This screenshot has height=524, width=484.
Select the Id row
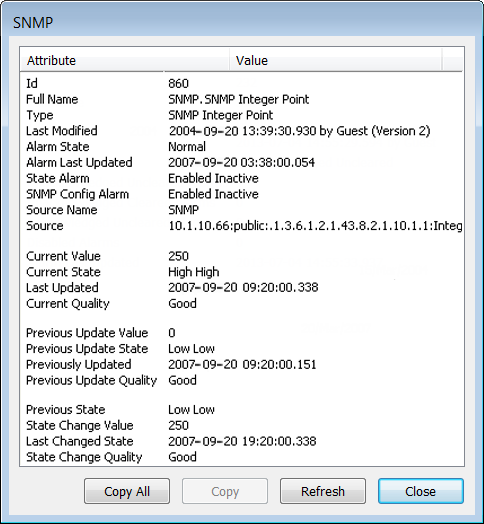tap(241, 84)
